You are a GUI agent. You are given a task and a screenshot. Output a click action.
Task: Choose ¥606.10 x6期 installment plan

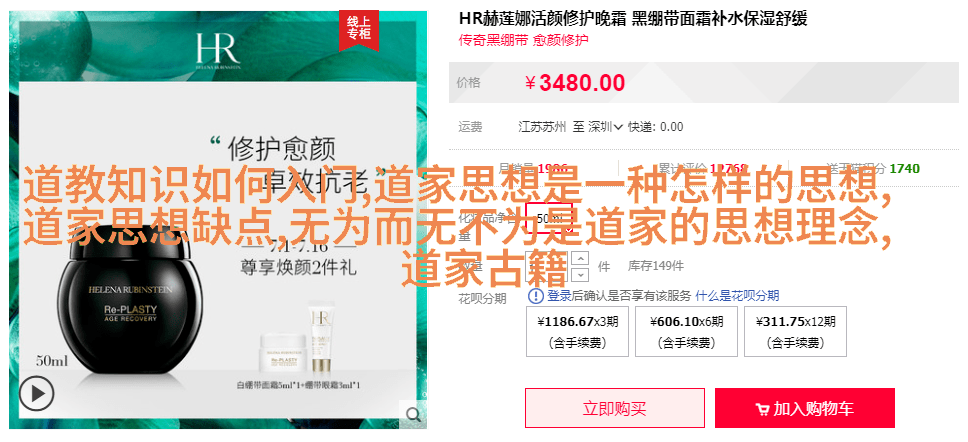[686, 332]
